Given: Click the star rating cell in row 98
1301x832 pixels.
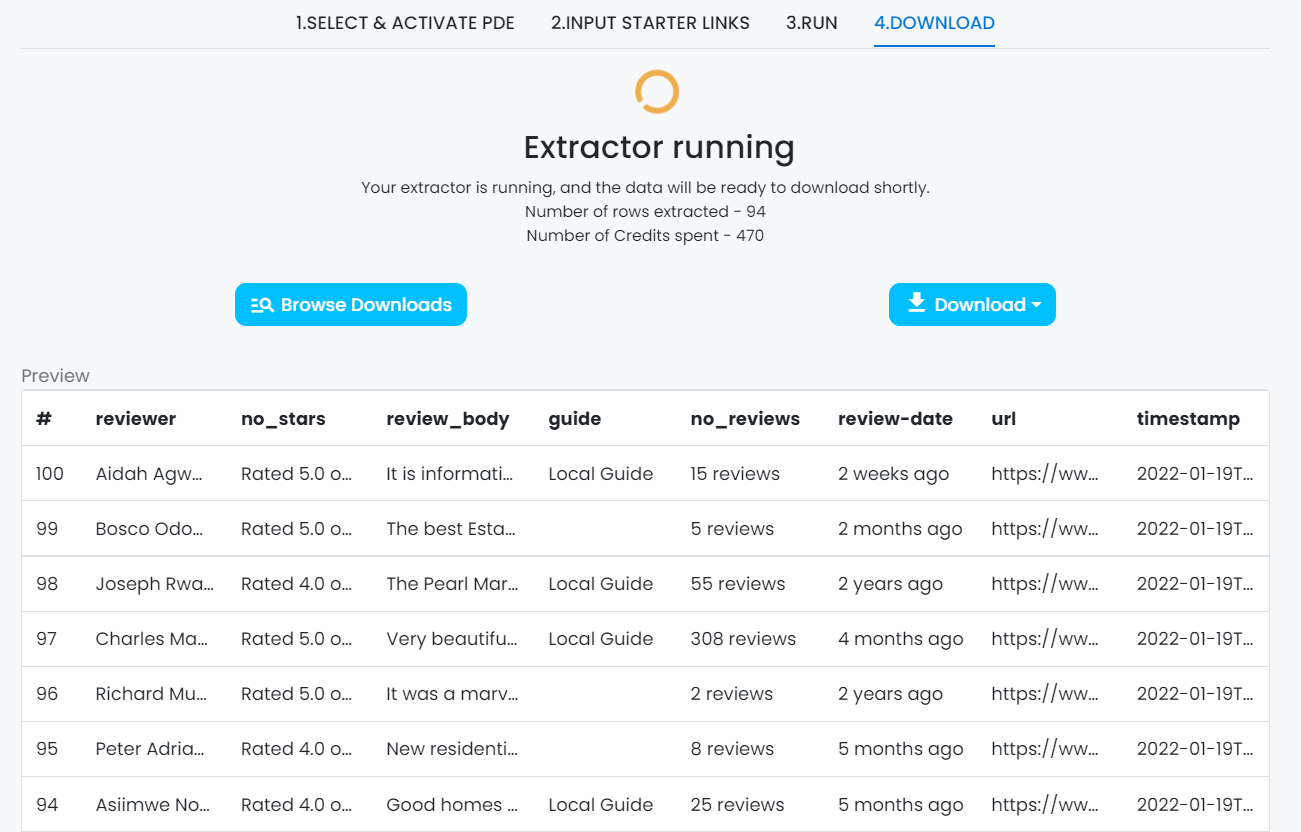Looking at the screenshot, I should (x=297, y=584).
